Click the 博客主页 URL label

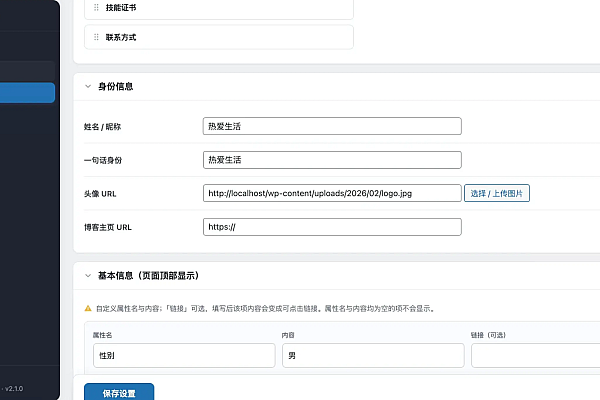(108, 227)
